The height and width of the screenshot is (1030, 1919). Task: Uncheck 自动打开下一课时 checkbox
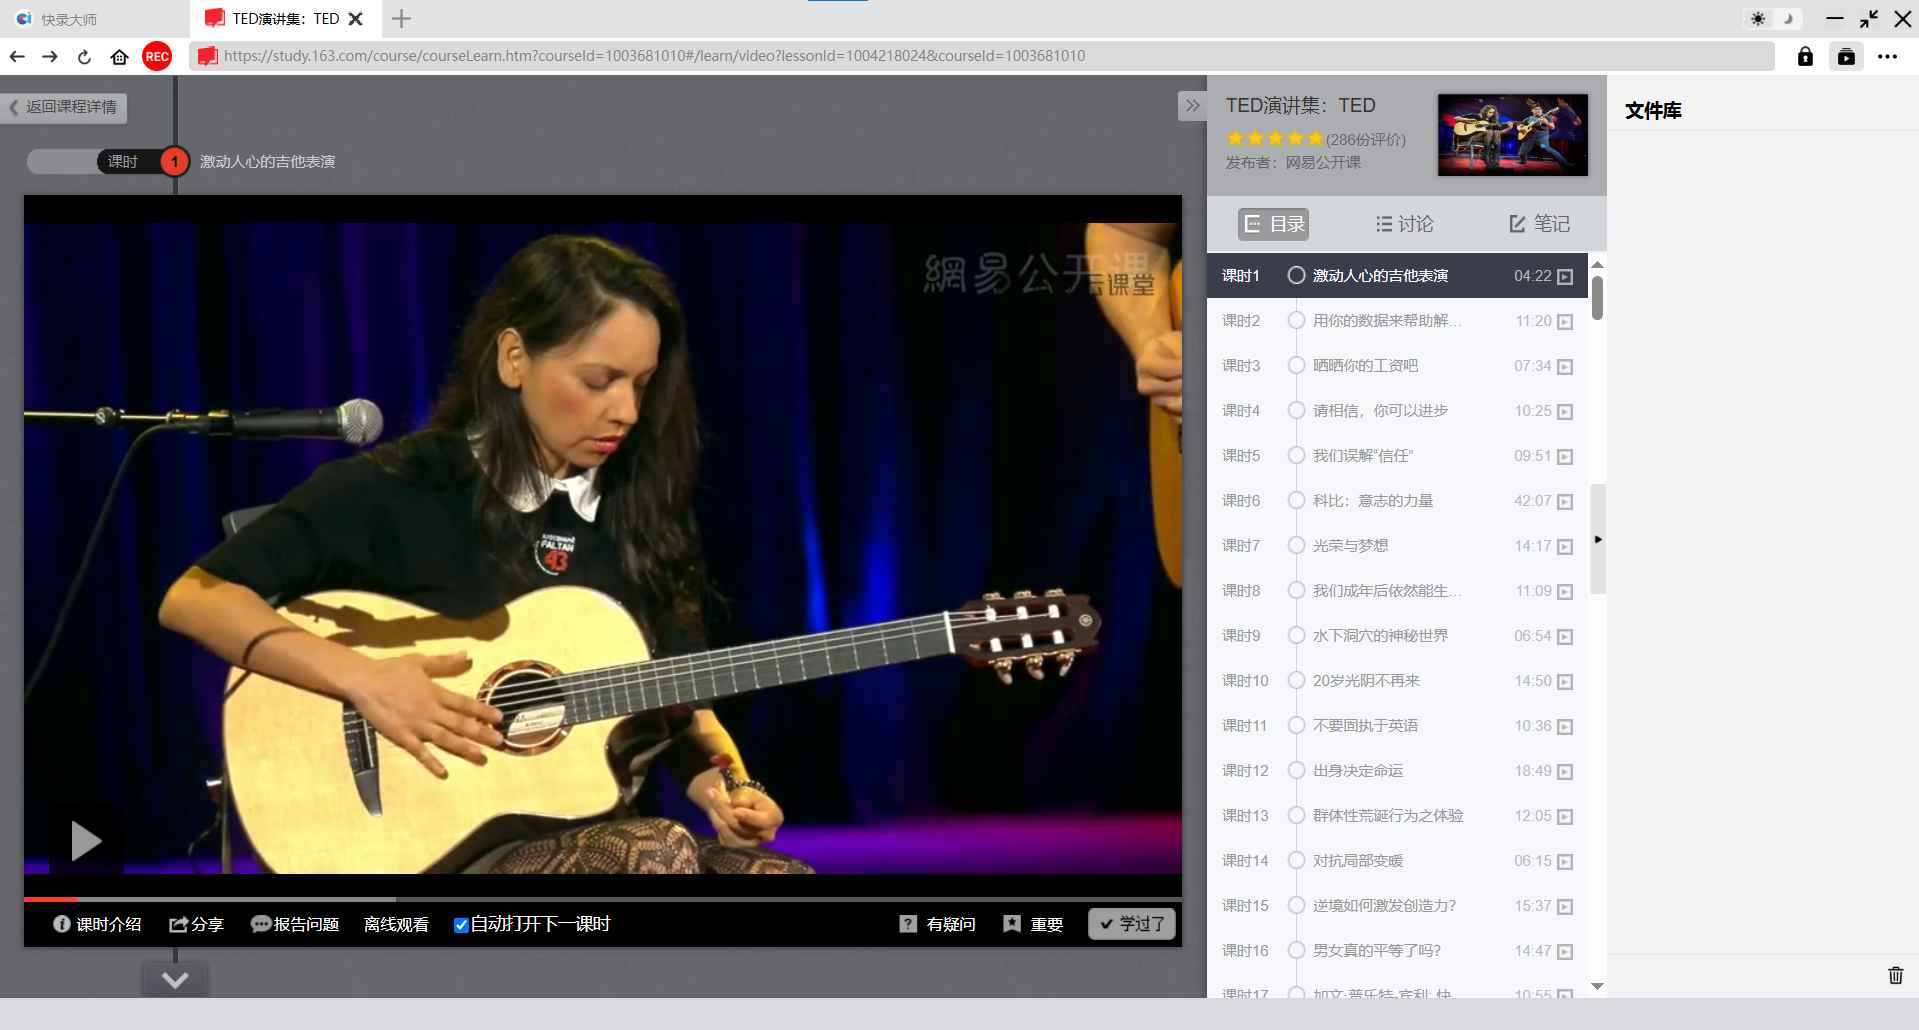tap(461, 925)
